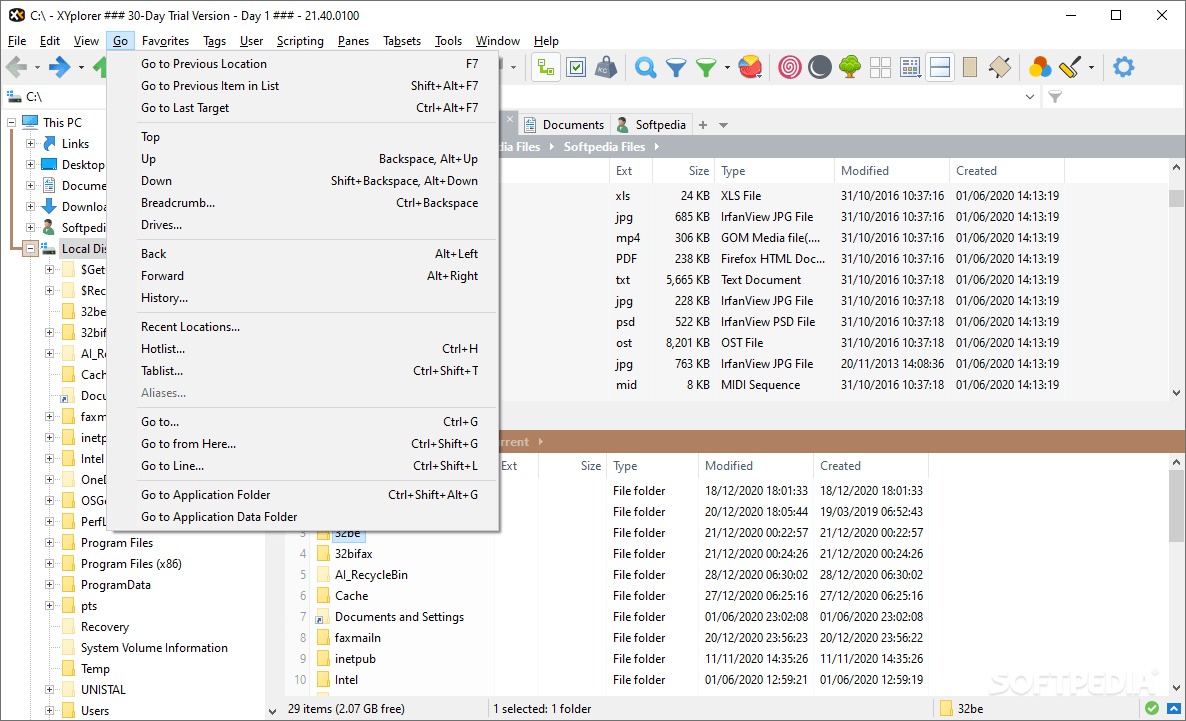Select the paint roller toolbar icon

pyautogui.click(x=1068, y=67)
